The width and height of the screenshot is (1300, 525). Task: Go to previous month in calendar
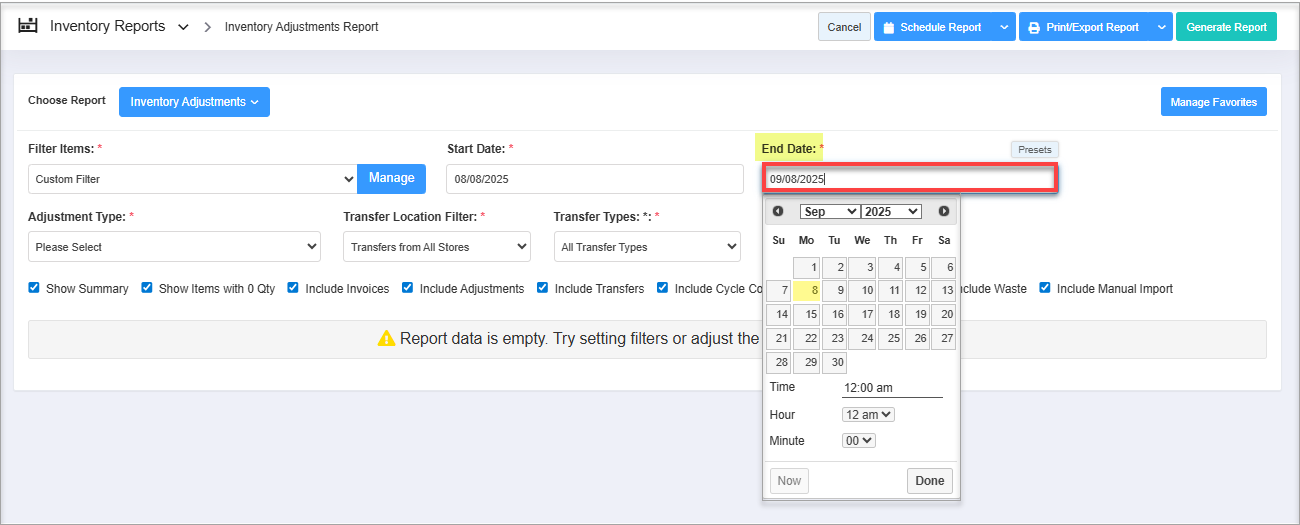(x=778, y=211)
